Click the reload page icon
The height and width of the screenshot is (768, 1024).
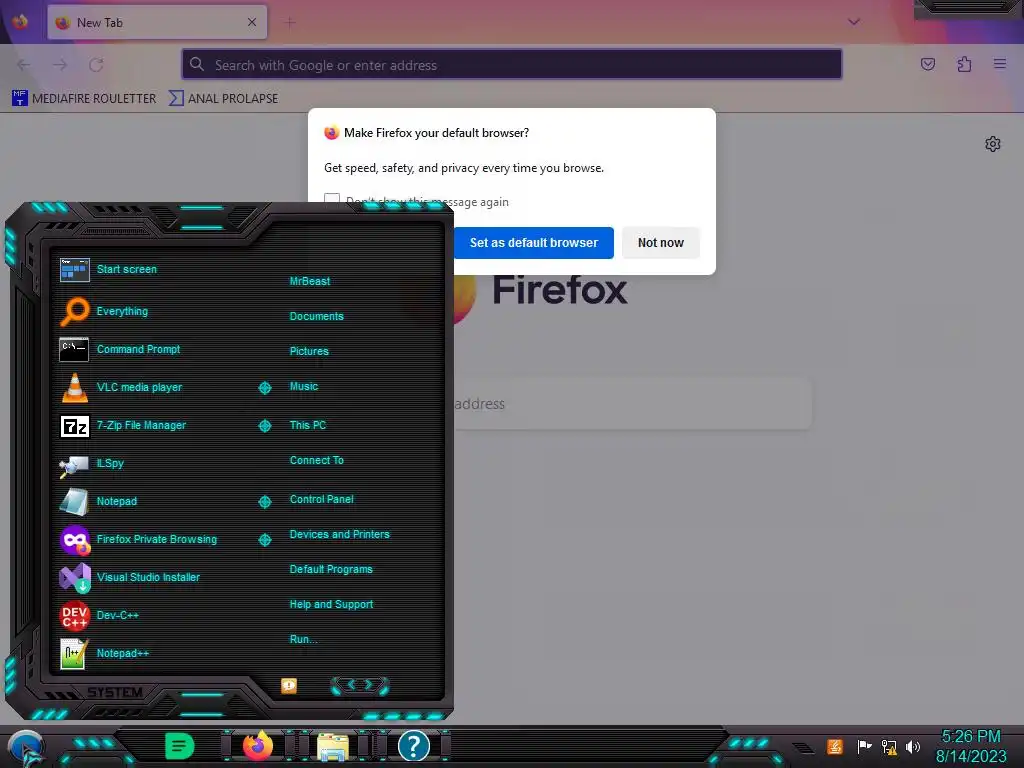pos(97,65)
